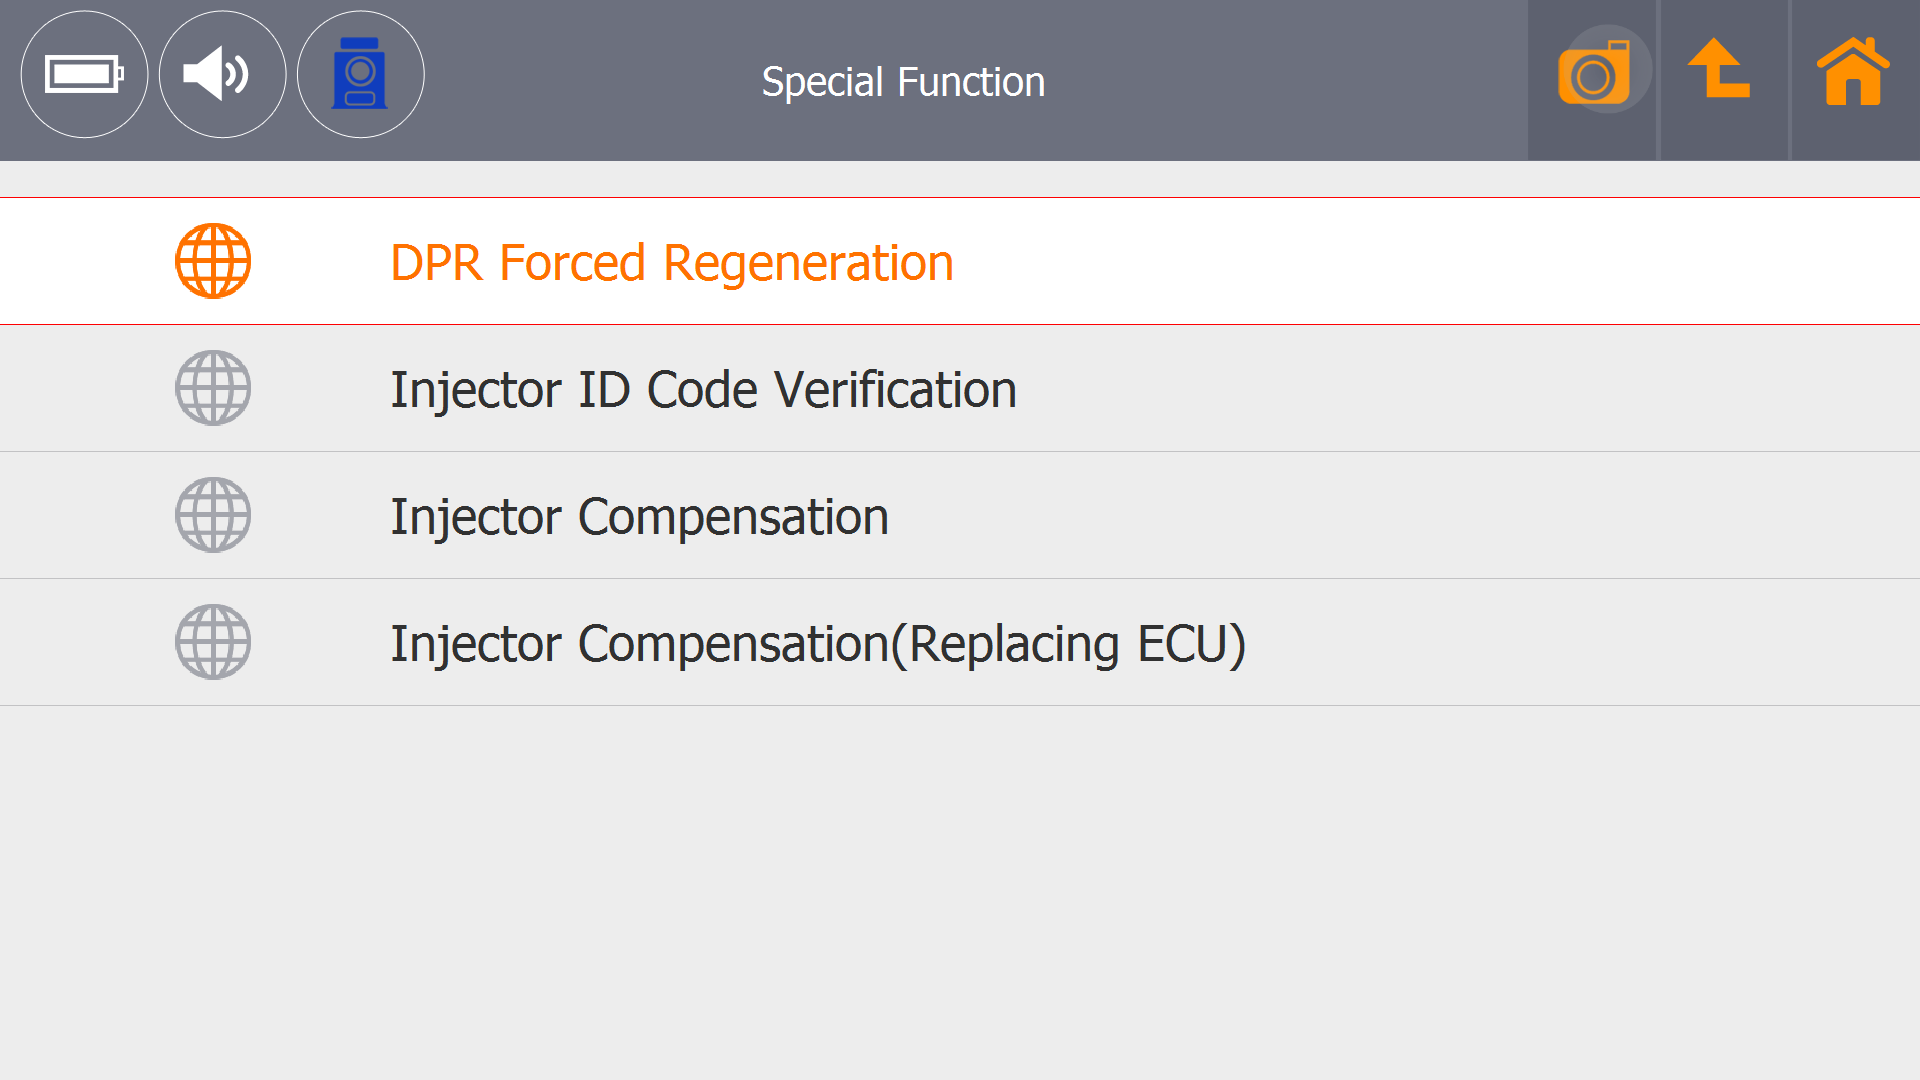
Task: Click the Special Function title text
Action: point(903,82)
